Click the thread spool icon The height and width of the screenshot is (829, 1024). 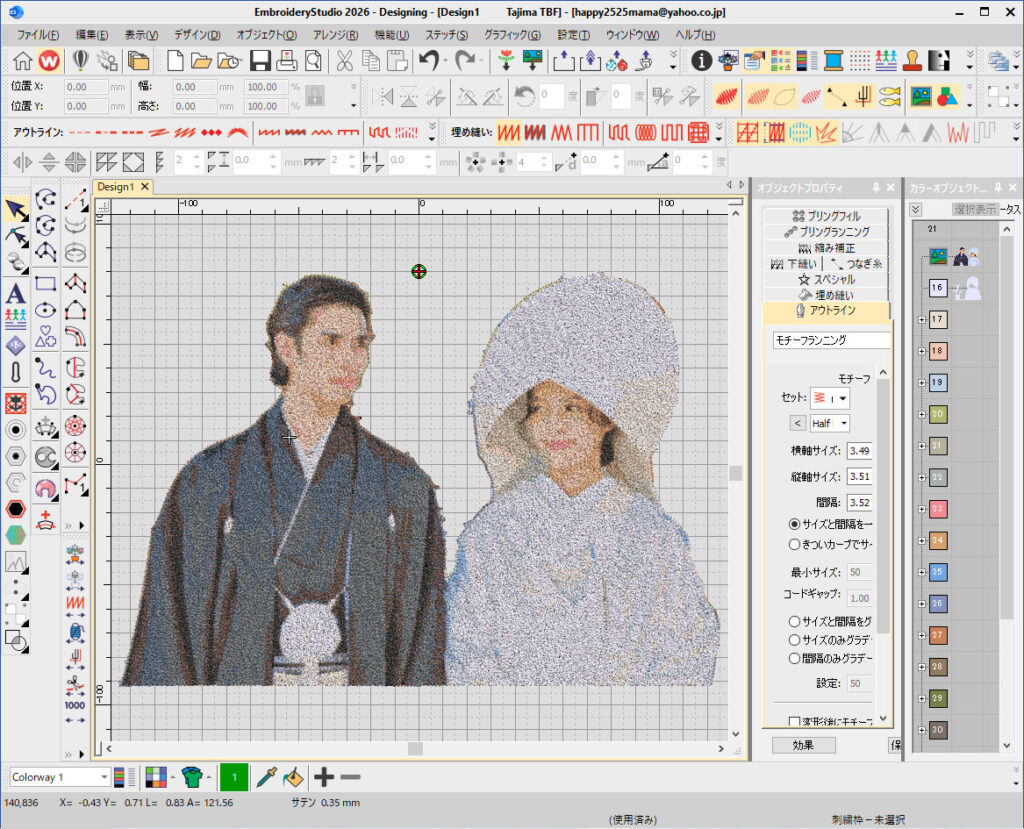click(833, 61)
